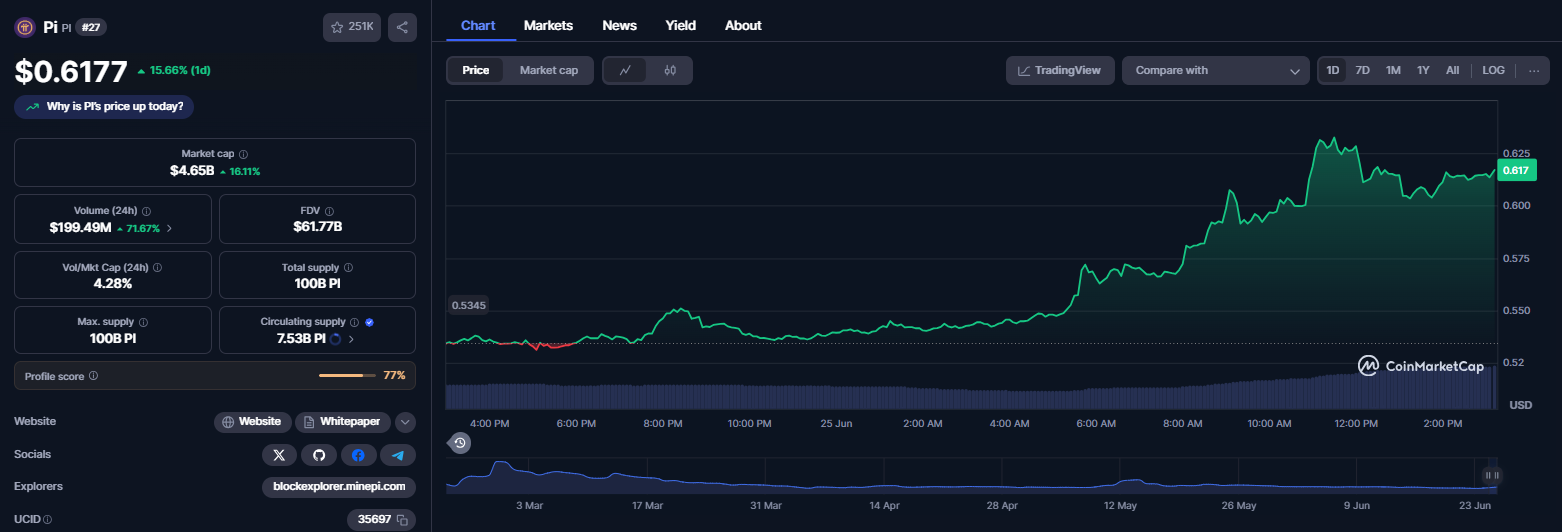Click the chart history reset icon
The height and width of the screenshot is (532, 1562).
pyautogui.click(x=459, y=442)
